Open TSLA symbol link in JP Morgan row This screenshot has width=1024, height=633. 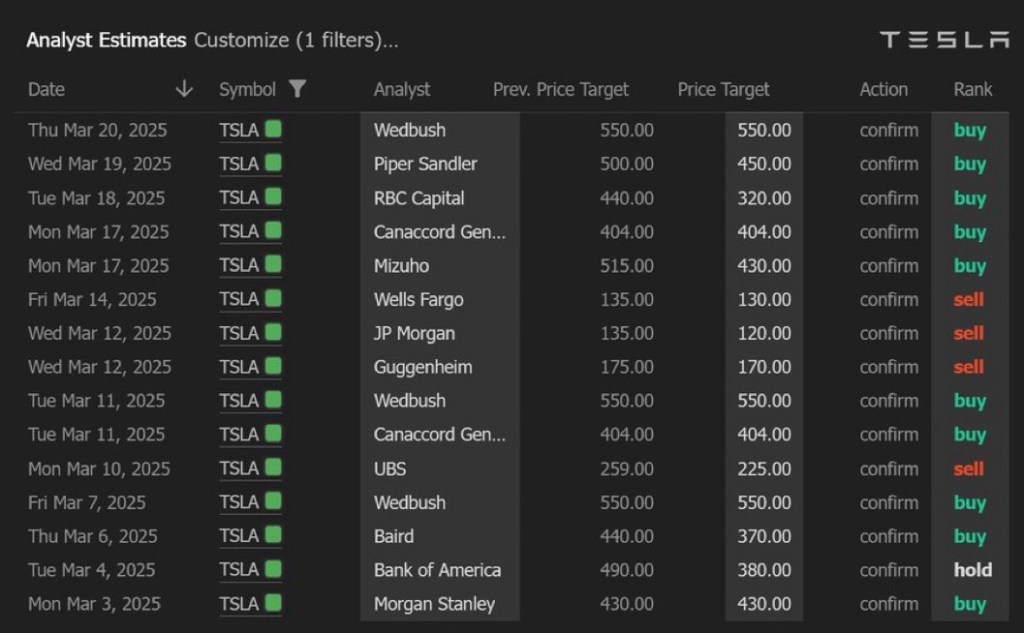tap(239, 333)
